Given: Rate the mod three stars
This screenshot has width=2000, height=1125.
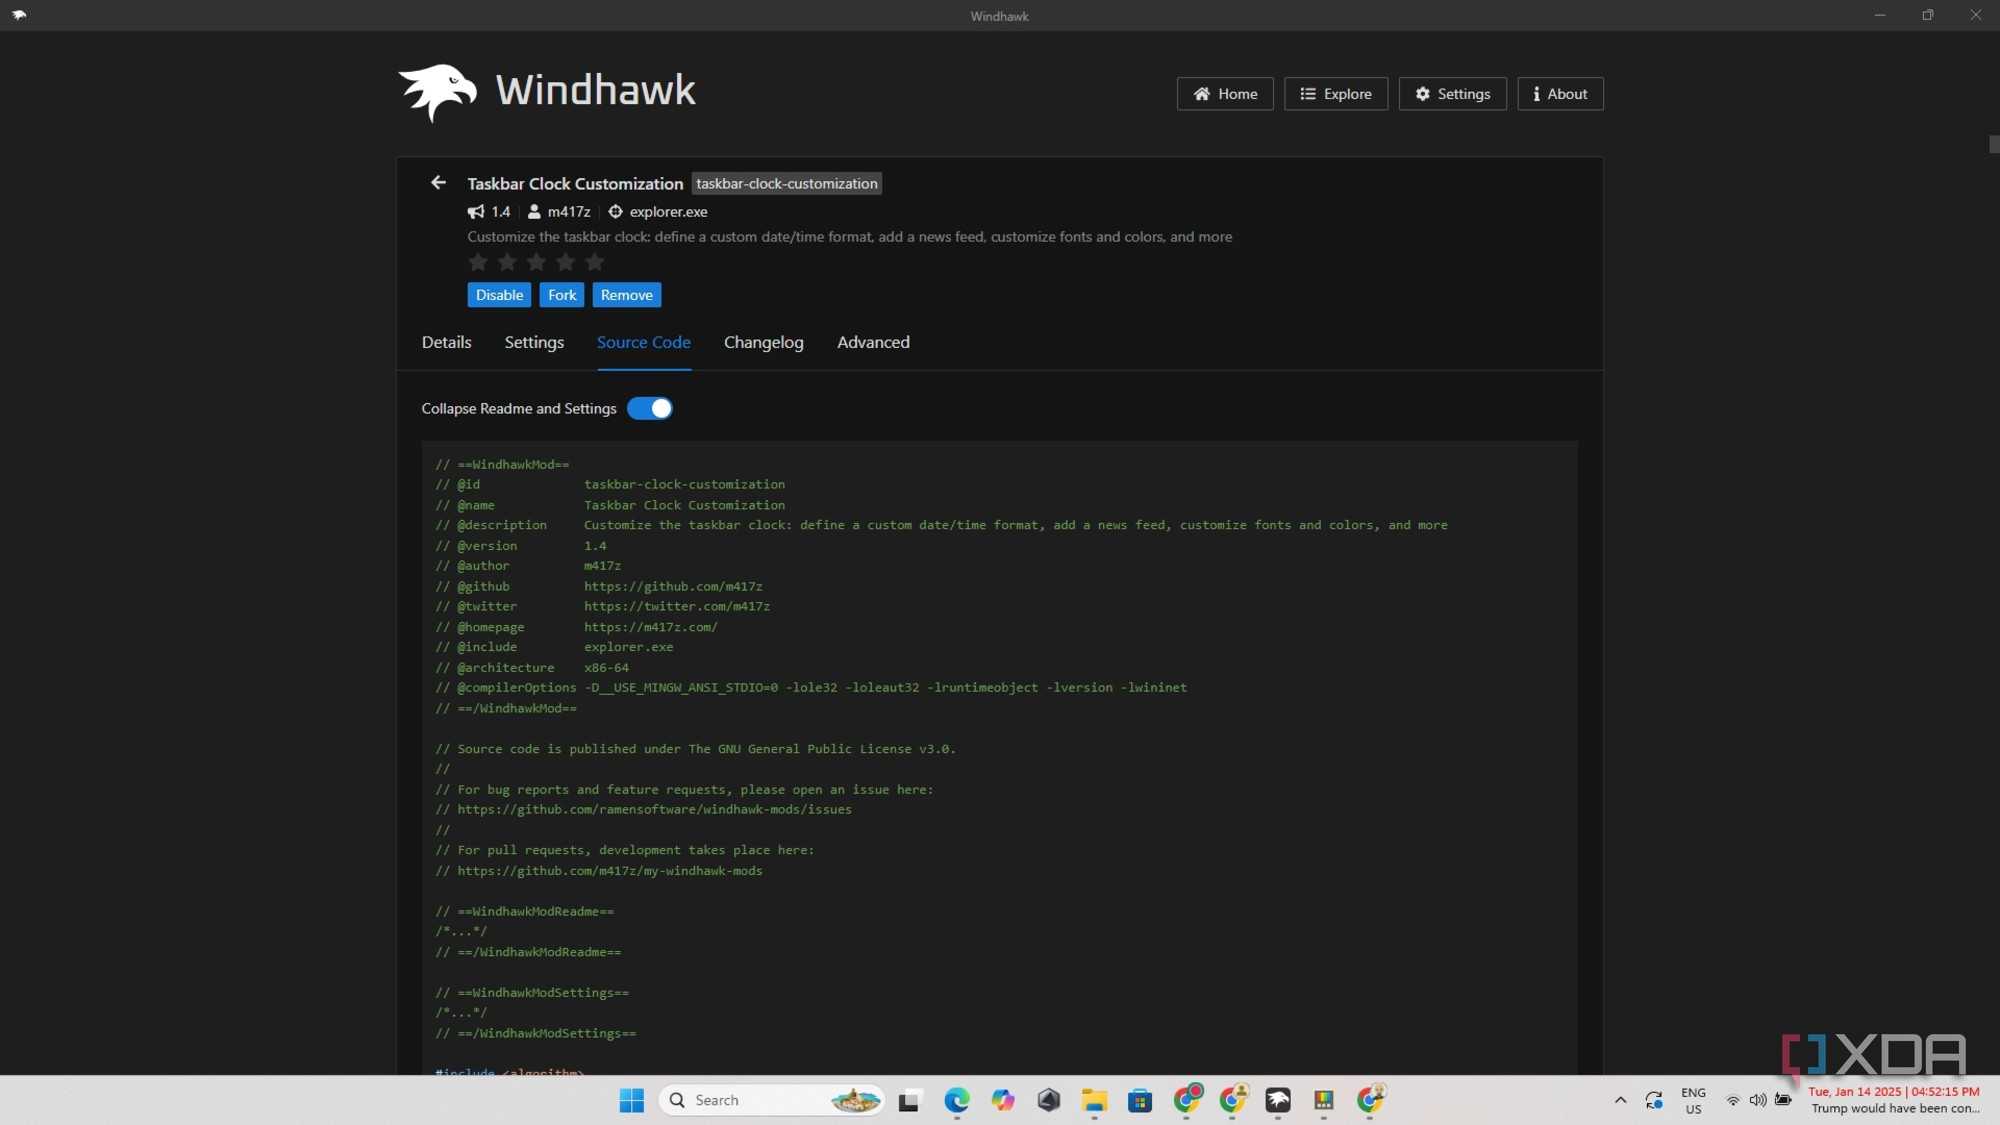Looking at the screenshot, I should click(x=537, y=262).
